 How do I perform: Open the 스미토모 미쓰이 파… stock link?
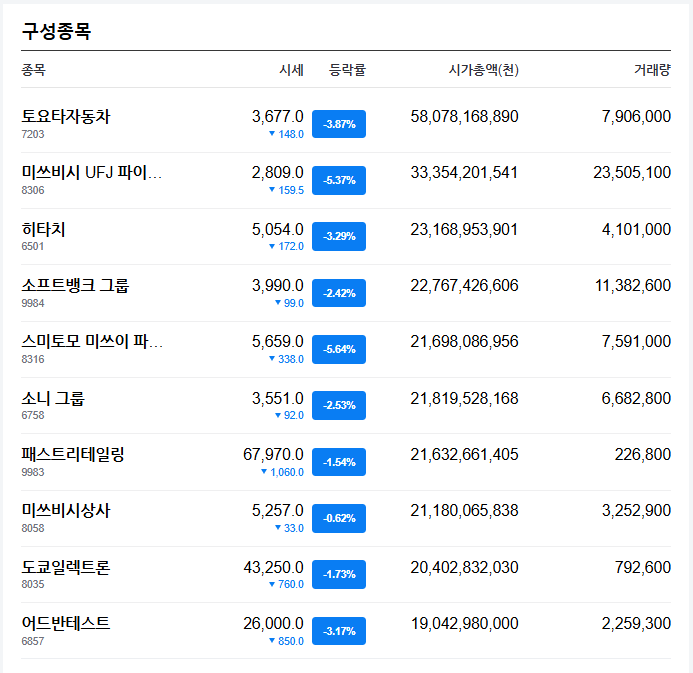(x=92, y=342)
